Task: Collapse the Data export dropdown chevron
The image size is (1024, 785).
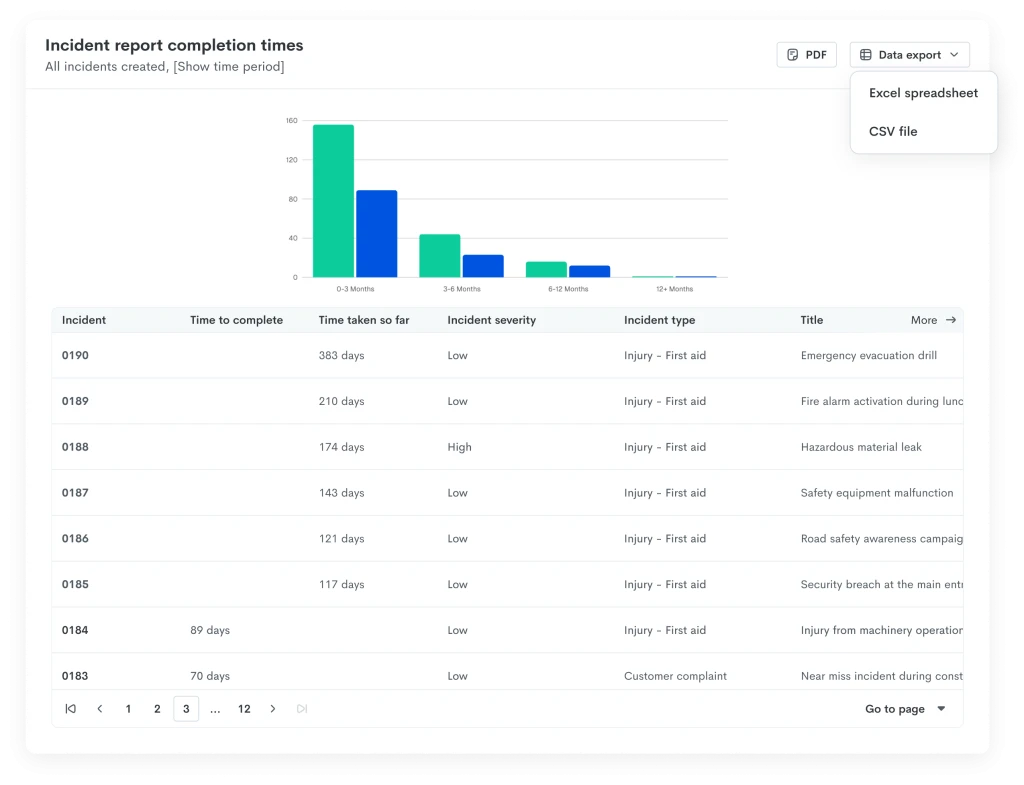Action: 954,55
